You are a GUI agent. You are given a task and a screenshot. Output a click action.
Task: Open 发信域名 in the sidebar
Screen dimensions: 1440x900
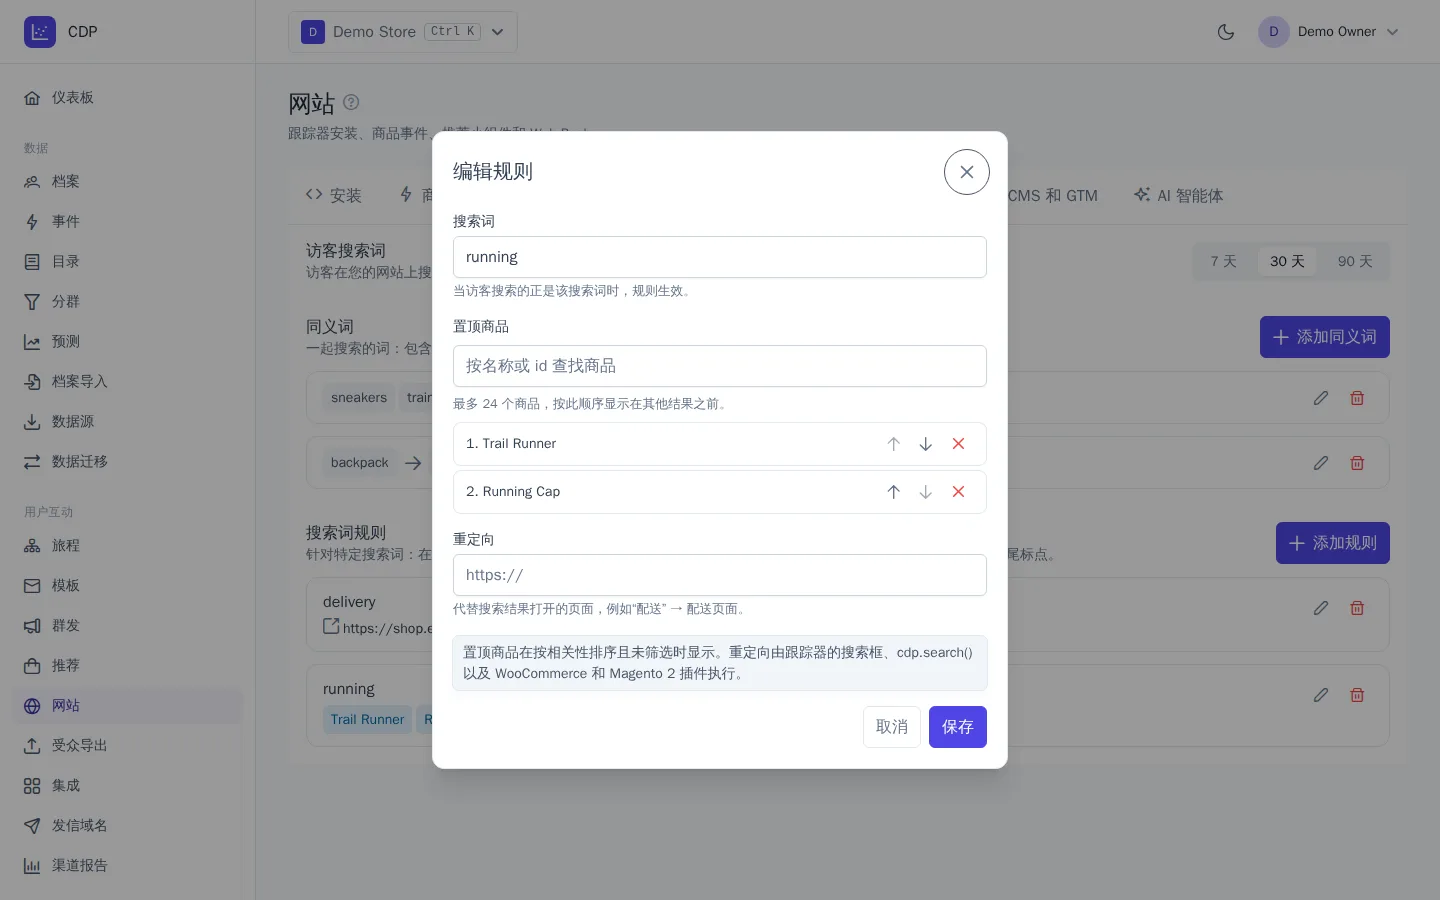pyautogui.click(x=128, y=826)
